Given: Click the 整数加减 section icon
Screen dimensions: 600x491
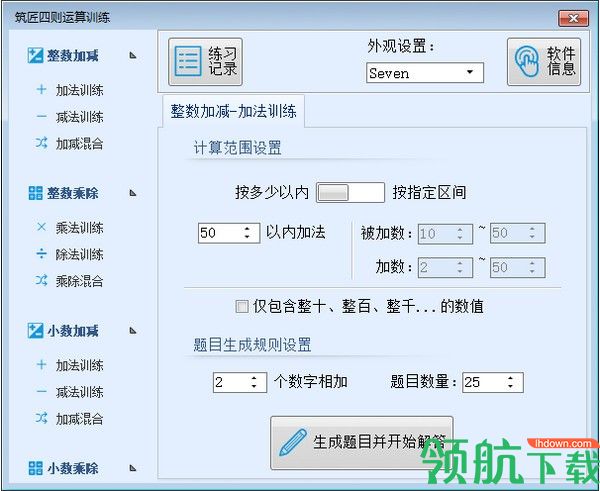Looking at the screenshot, I should coord(35,55).
